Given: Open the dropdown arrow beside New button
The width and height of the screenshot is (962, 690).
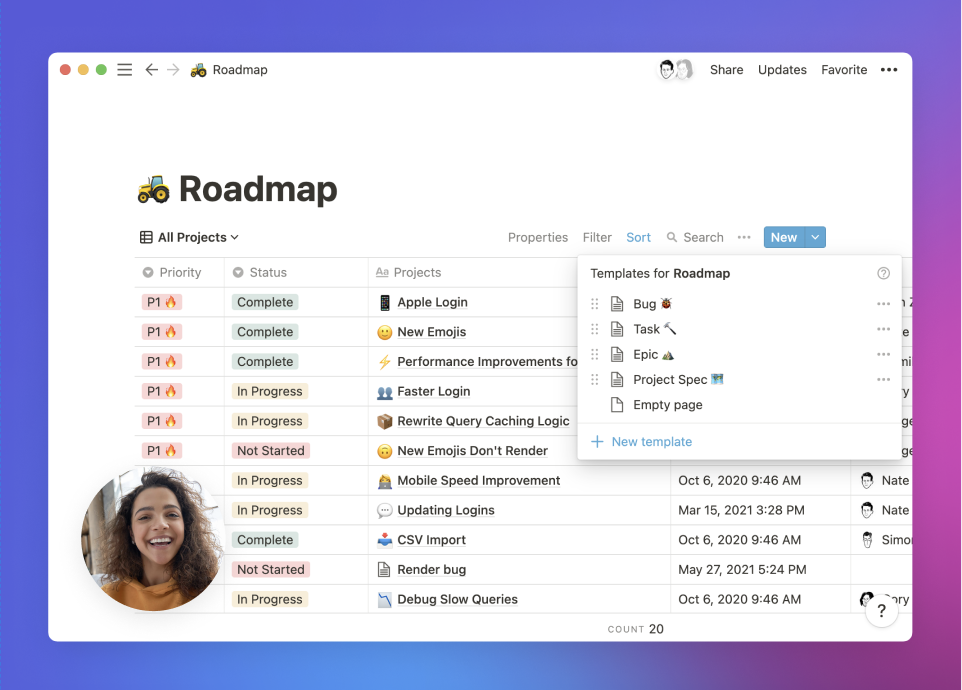Looking at the screenshot, I should coord(815,238).
